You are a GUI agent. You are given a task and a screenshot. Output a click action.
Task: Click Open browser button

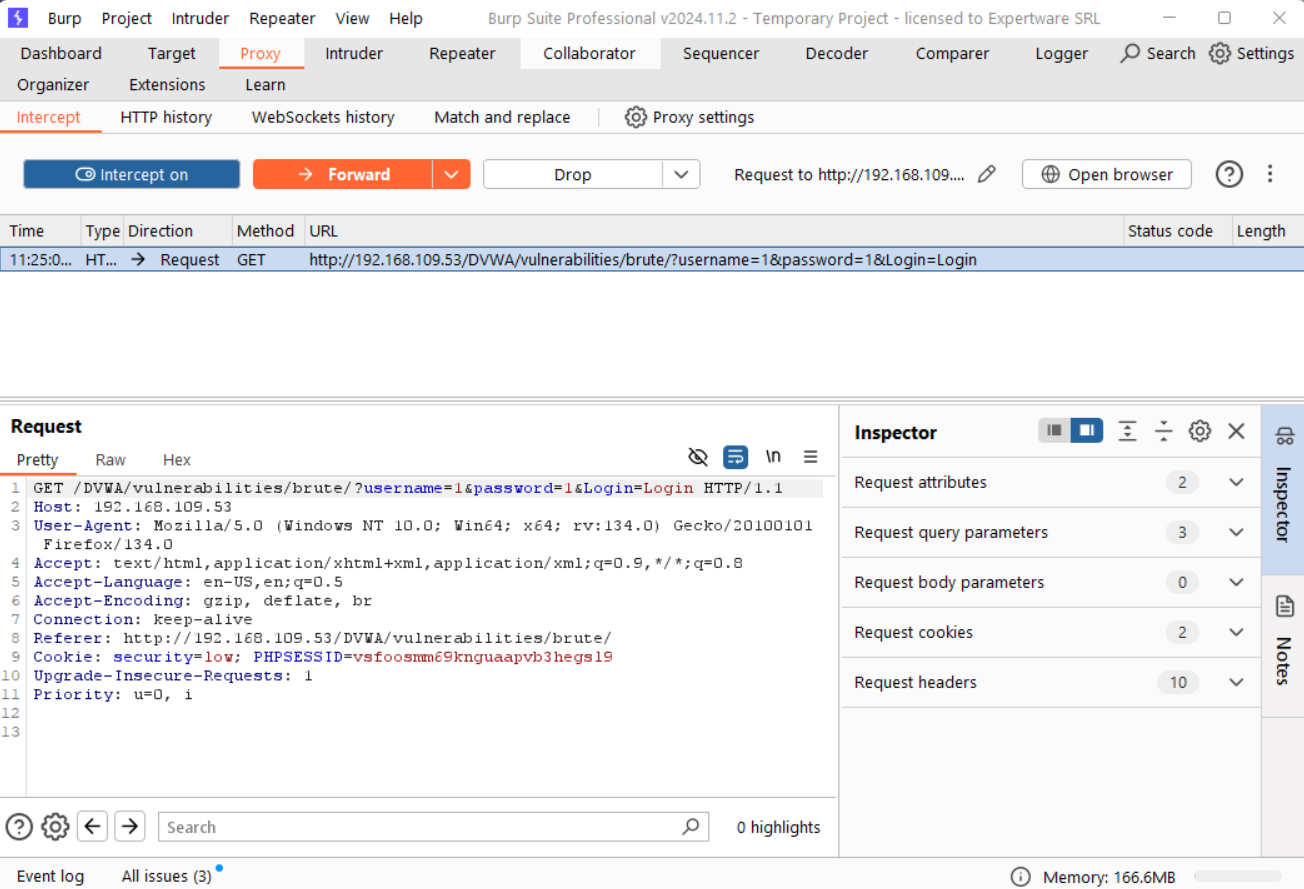[1107, 174]
